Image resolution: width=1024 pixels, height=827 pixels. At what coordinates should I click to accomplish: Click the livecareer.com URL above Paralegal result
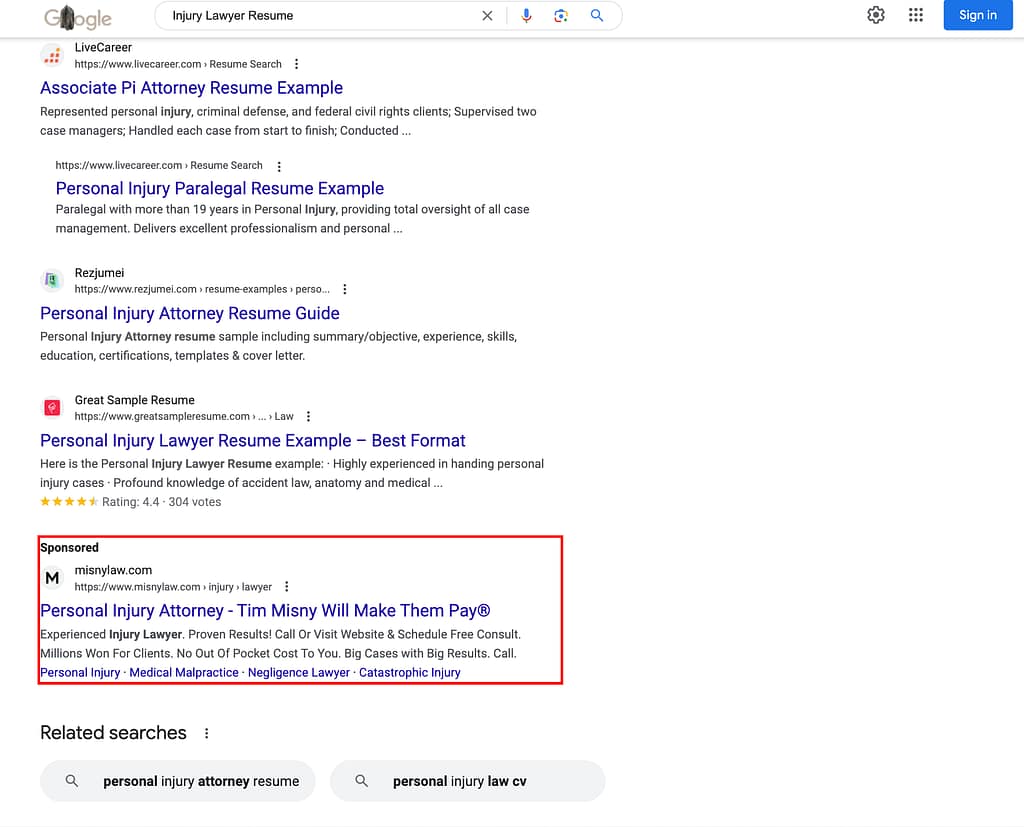click(159, 166)
